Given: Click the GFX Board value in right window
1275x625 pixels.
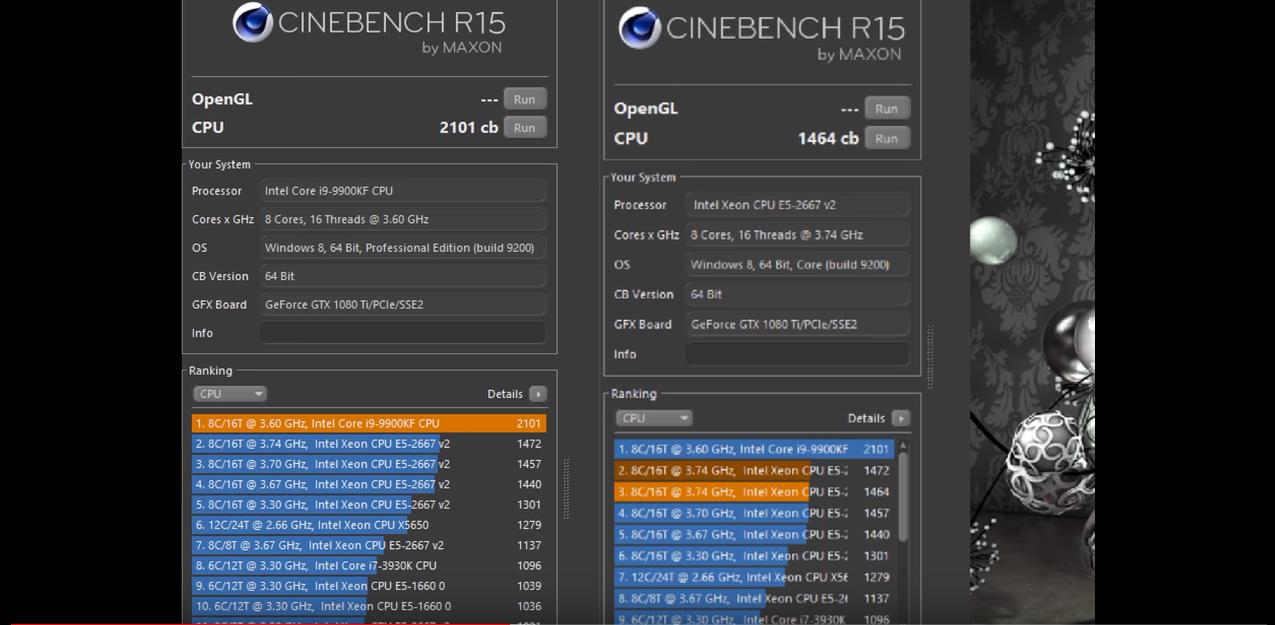Looking at the screenshot, I should tap(797, 324).
